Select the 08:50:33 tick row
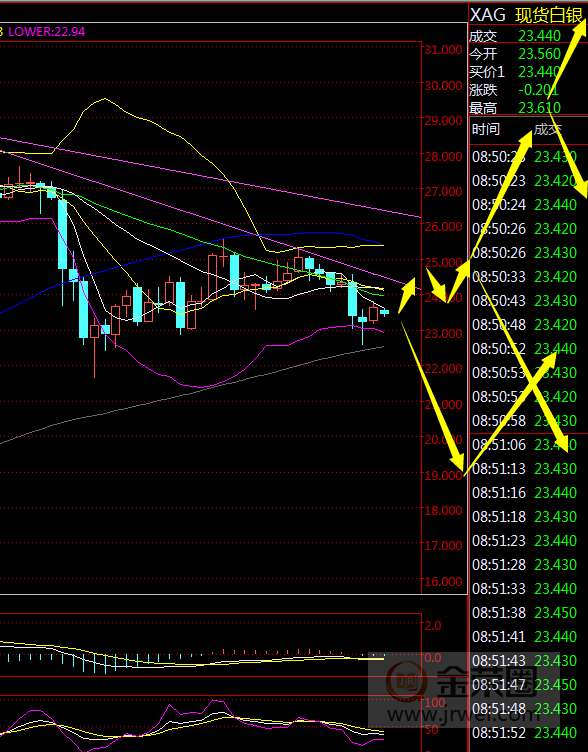588x752 pixels. click(x=528, y=277)
